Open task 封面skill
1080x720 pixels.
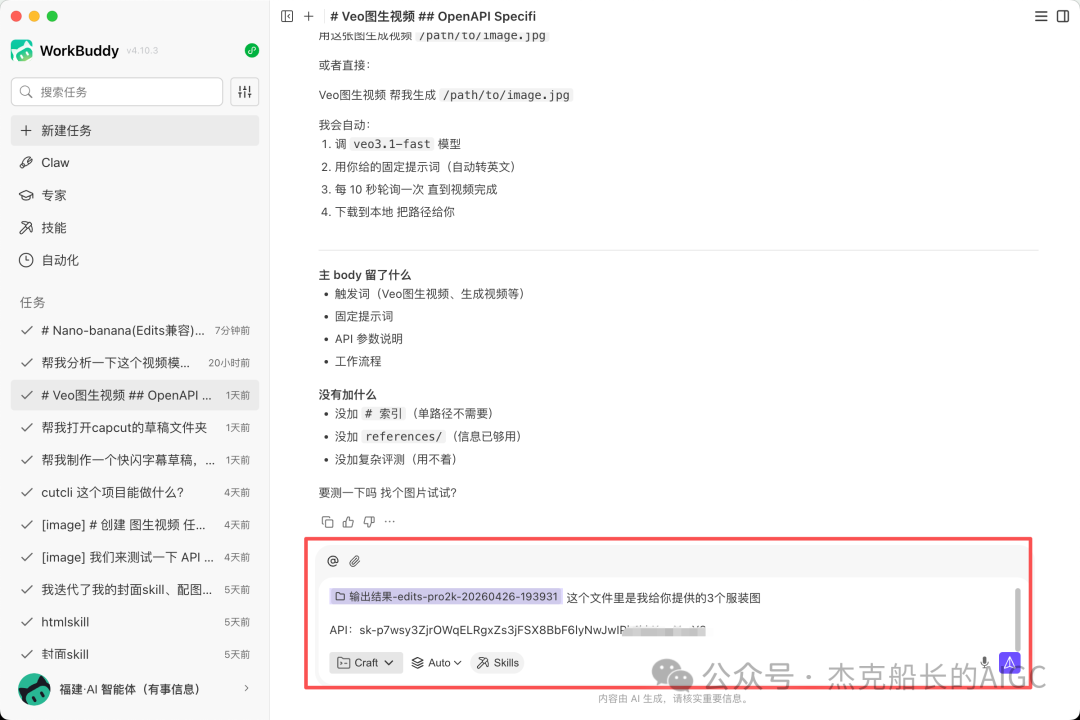pyautogui.click(x=135, y=654)
